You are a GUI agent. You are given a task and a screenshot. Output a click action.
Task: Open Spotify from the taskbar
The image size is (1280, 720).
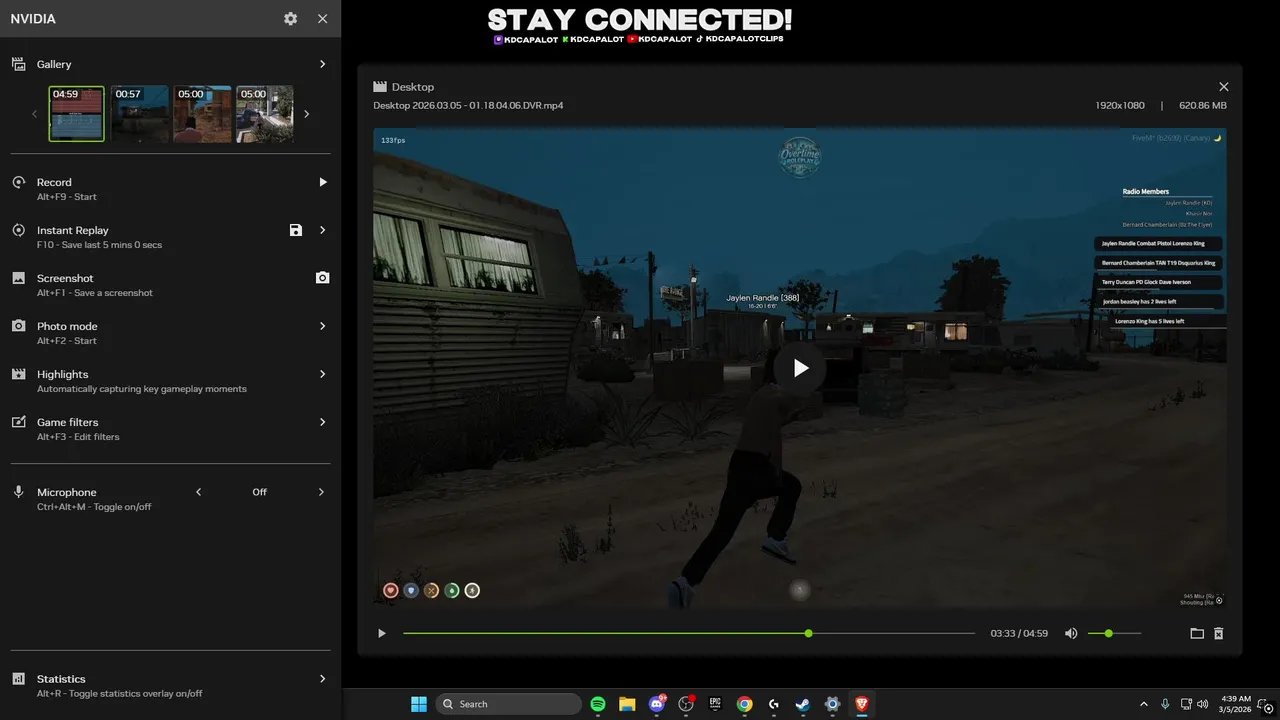click(x=598, y=704)
